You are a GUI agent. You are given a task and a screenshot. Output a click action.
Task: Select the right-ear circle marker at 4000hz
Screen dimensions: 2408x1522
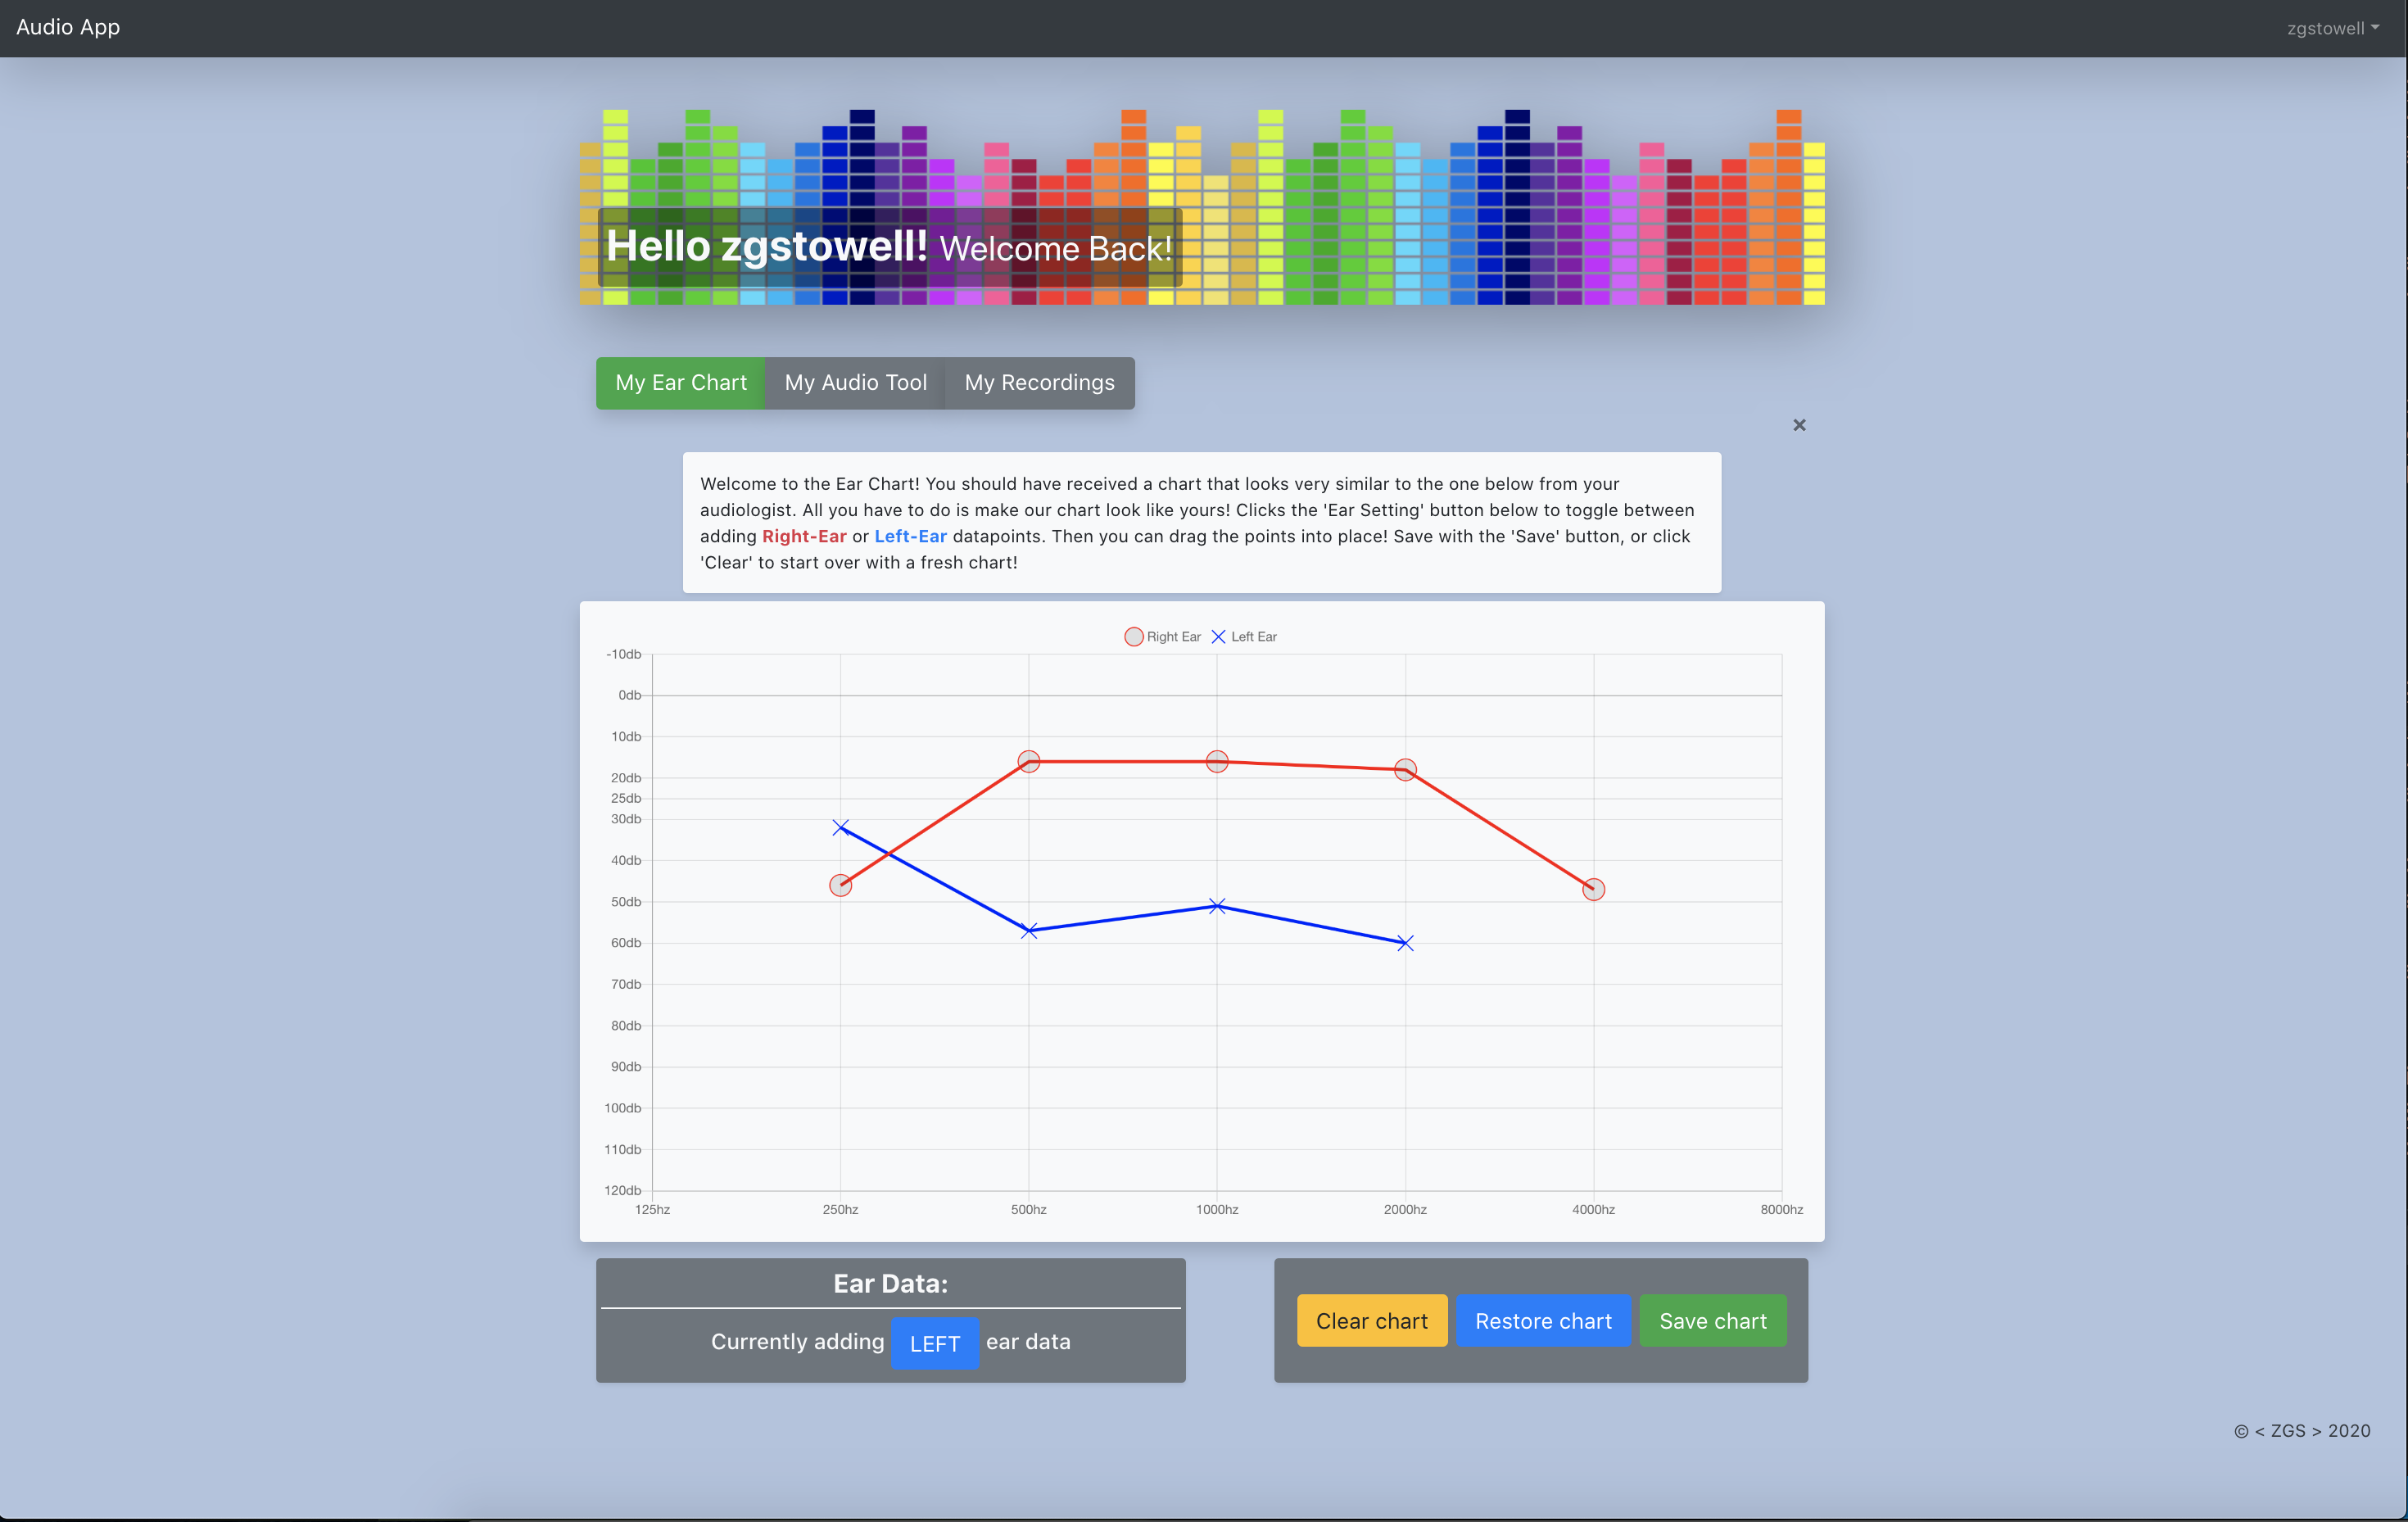pos(1594,889)
